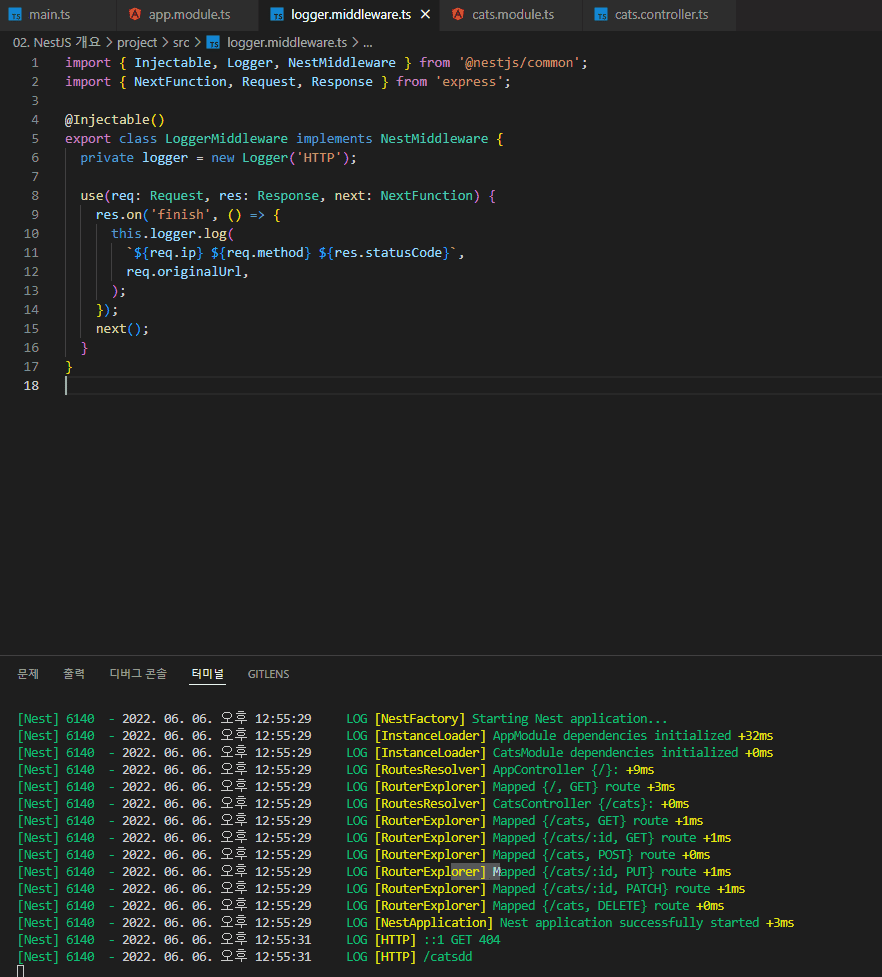This screenshot has width=882, height=977.
Task: Click the TypeScript icon on cats.controller.ts tab
Action: (x=600, y=15)
